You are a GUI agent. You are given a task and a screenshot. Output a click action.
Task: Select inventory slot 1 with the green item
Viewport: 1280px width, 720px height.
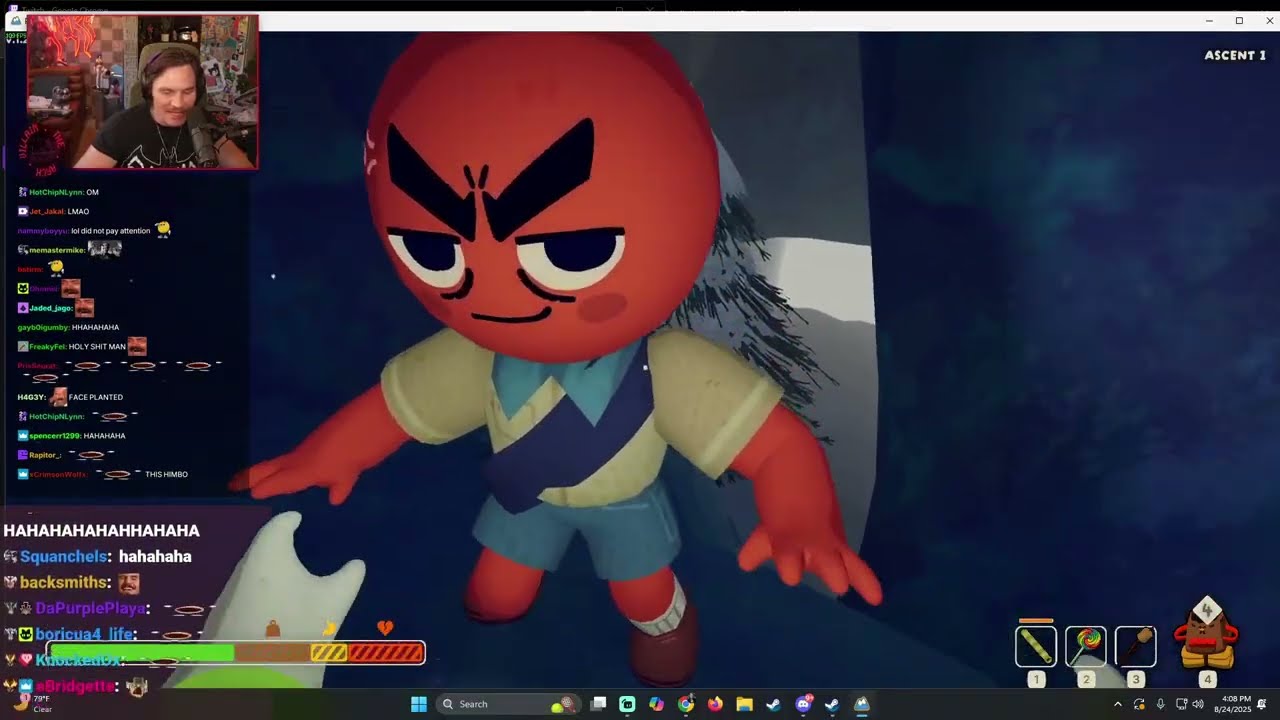[x=1036, y=647]
